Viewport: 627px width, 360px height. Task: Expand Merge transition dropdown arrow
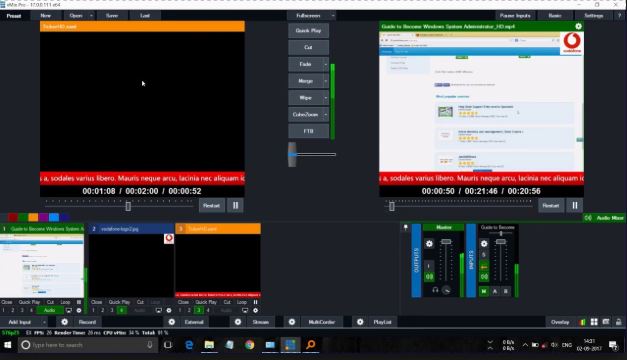[325, 81]
